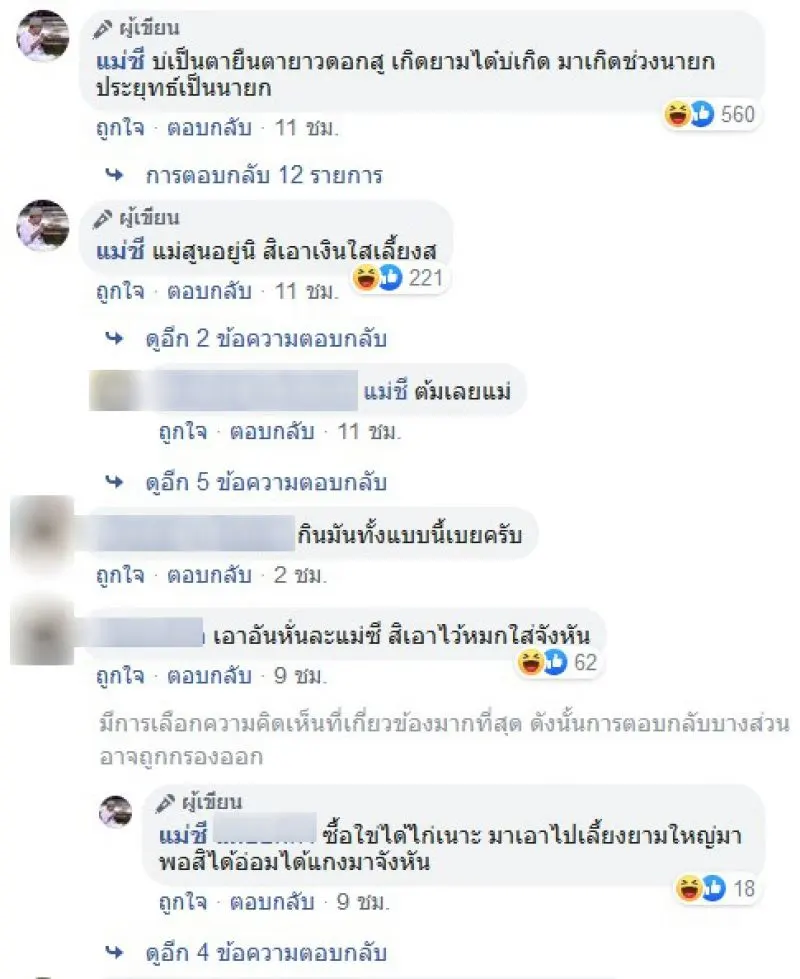The height and width of the screenshot is (979, 800).
Task: Open the reactions showing 18
Action: [x=716, y=888]
